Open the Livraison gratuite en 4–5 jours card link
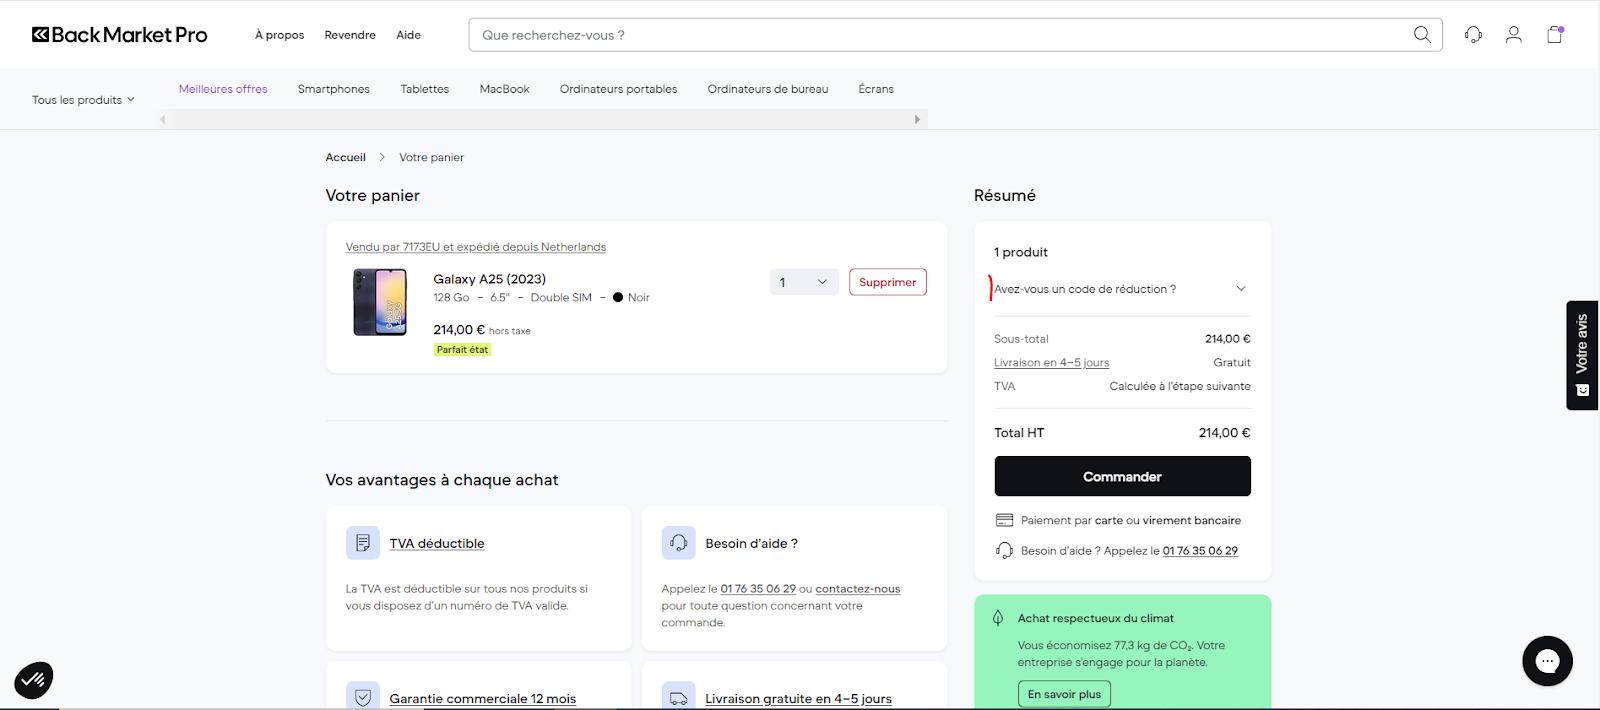1600x710 pixels. point(798,699)
